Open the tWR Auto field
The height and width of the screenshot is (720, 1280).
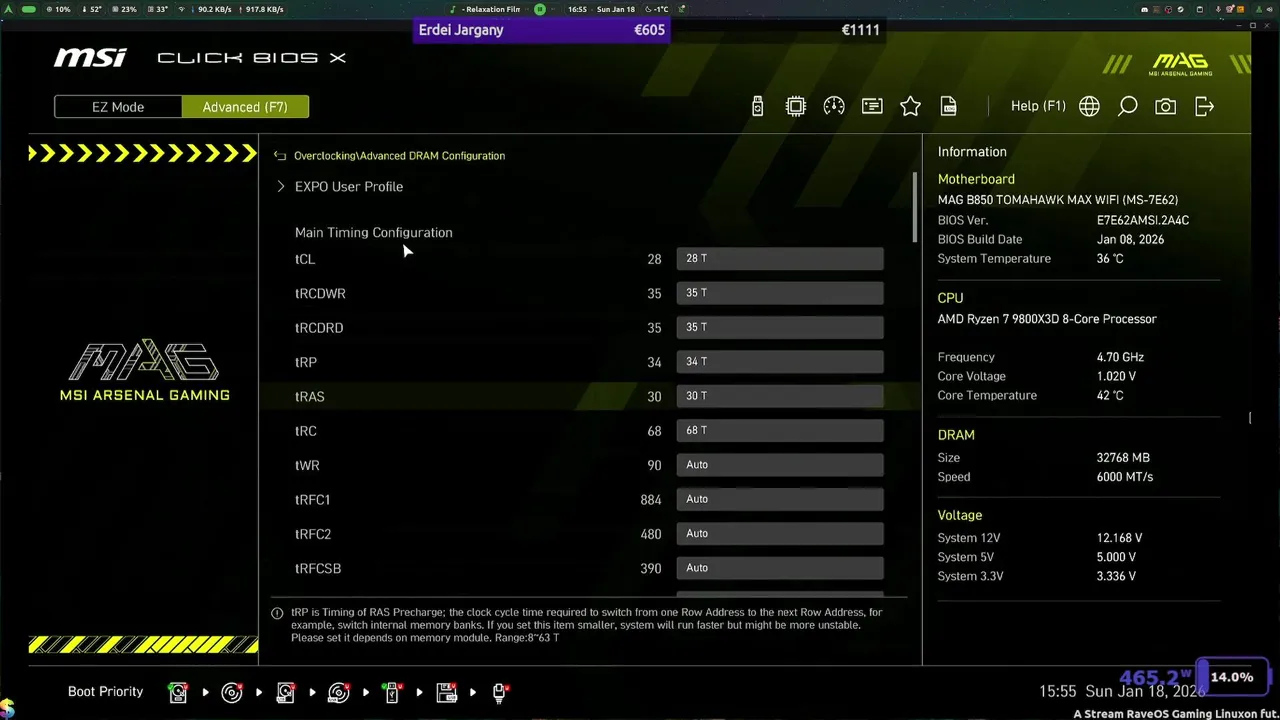[780, 465]
